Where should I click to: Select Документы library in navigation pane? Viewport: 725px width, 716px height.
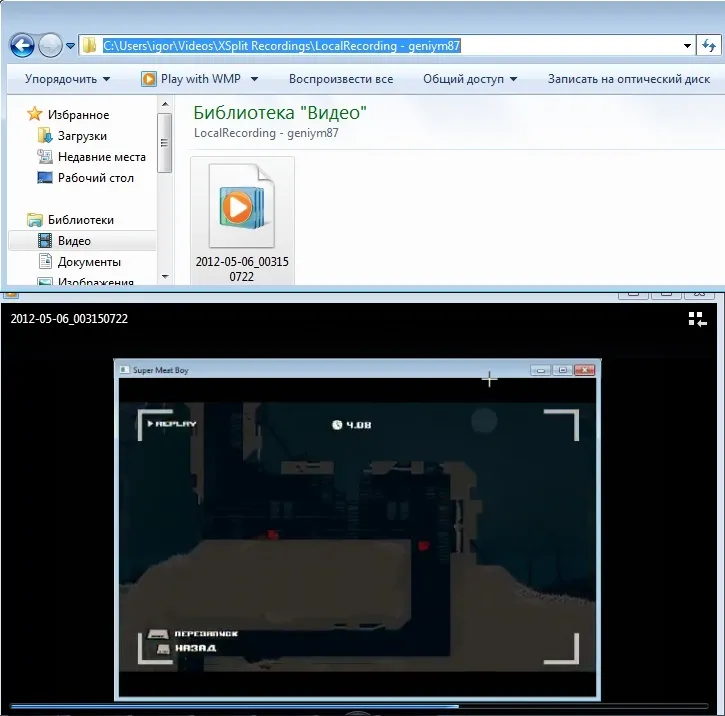(x=89, y=262)
